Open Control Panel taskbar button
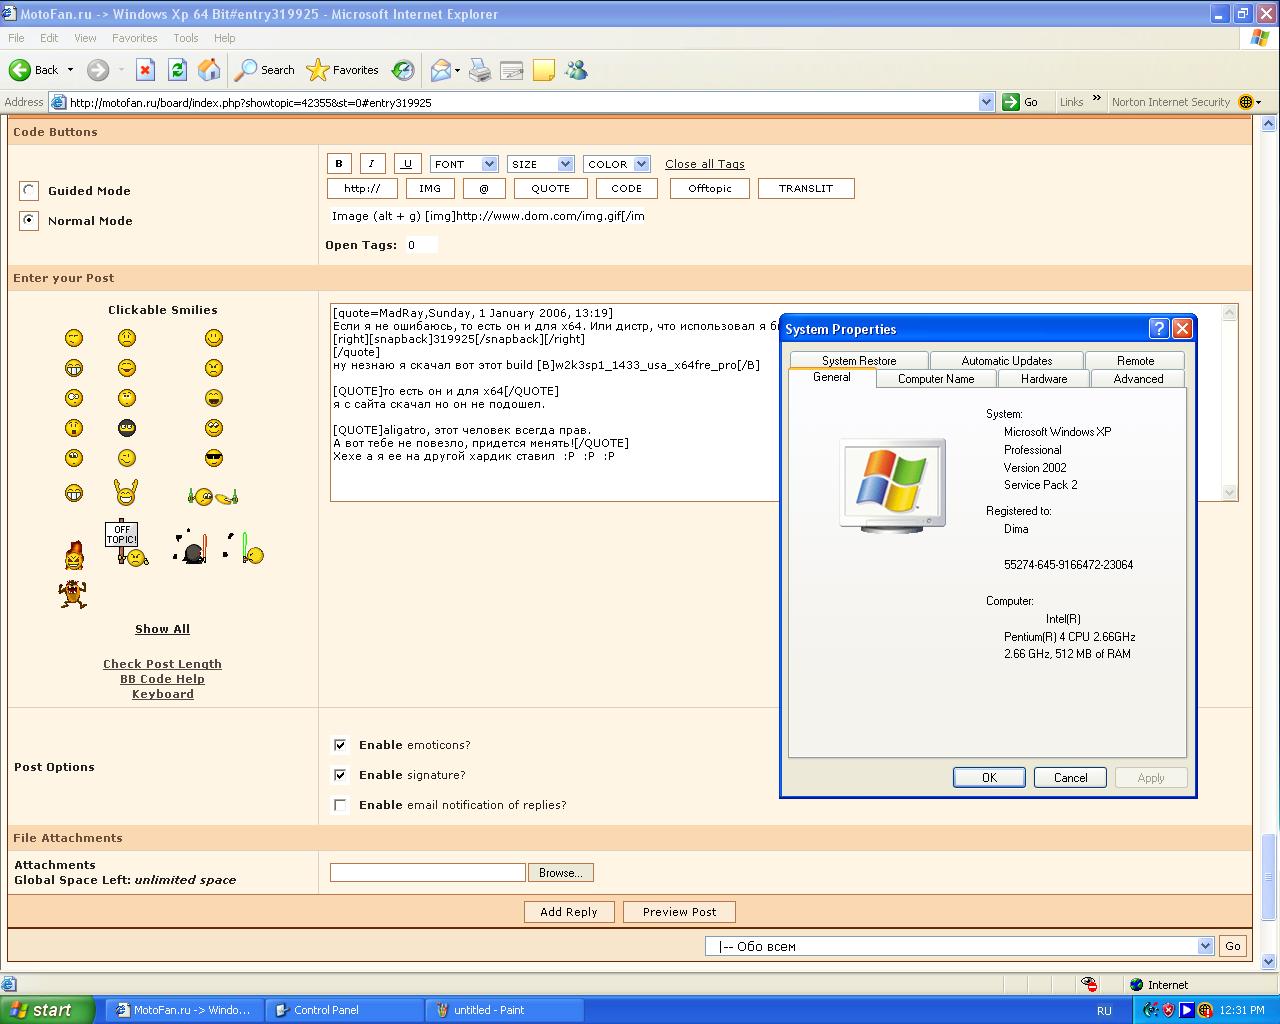Screen dimensions: 1280x1024 (344, 1010)
